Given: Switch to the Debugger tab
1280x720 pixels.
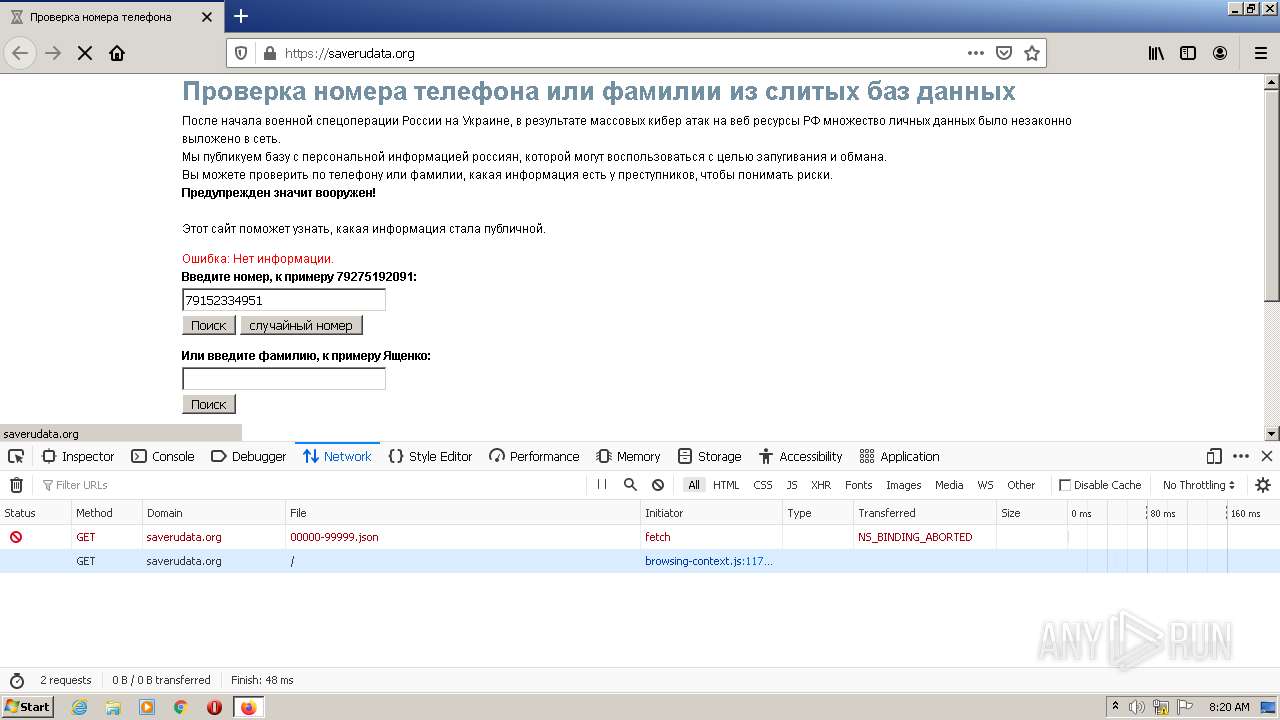Looking at the screenshot, I should [x=249, y=456].
